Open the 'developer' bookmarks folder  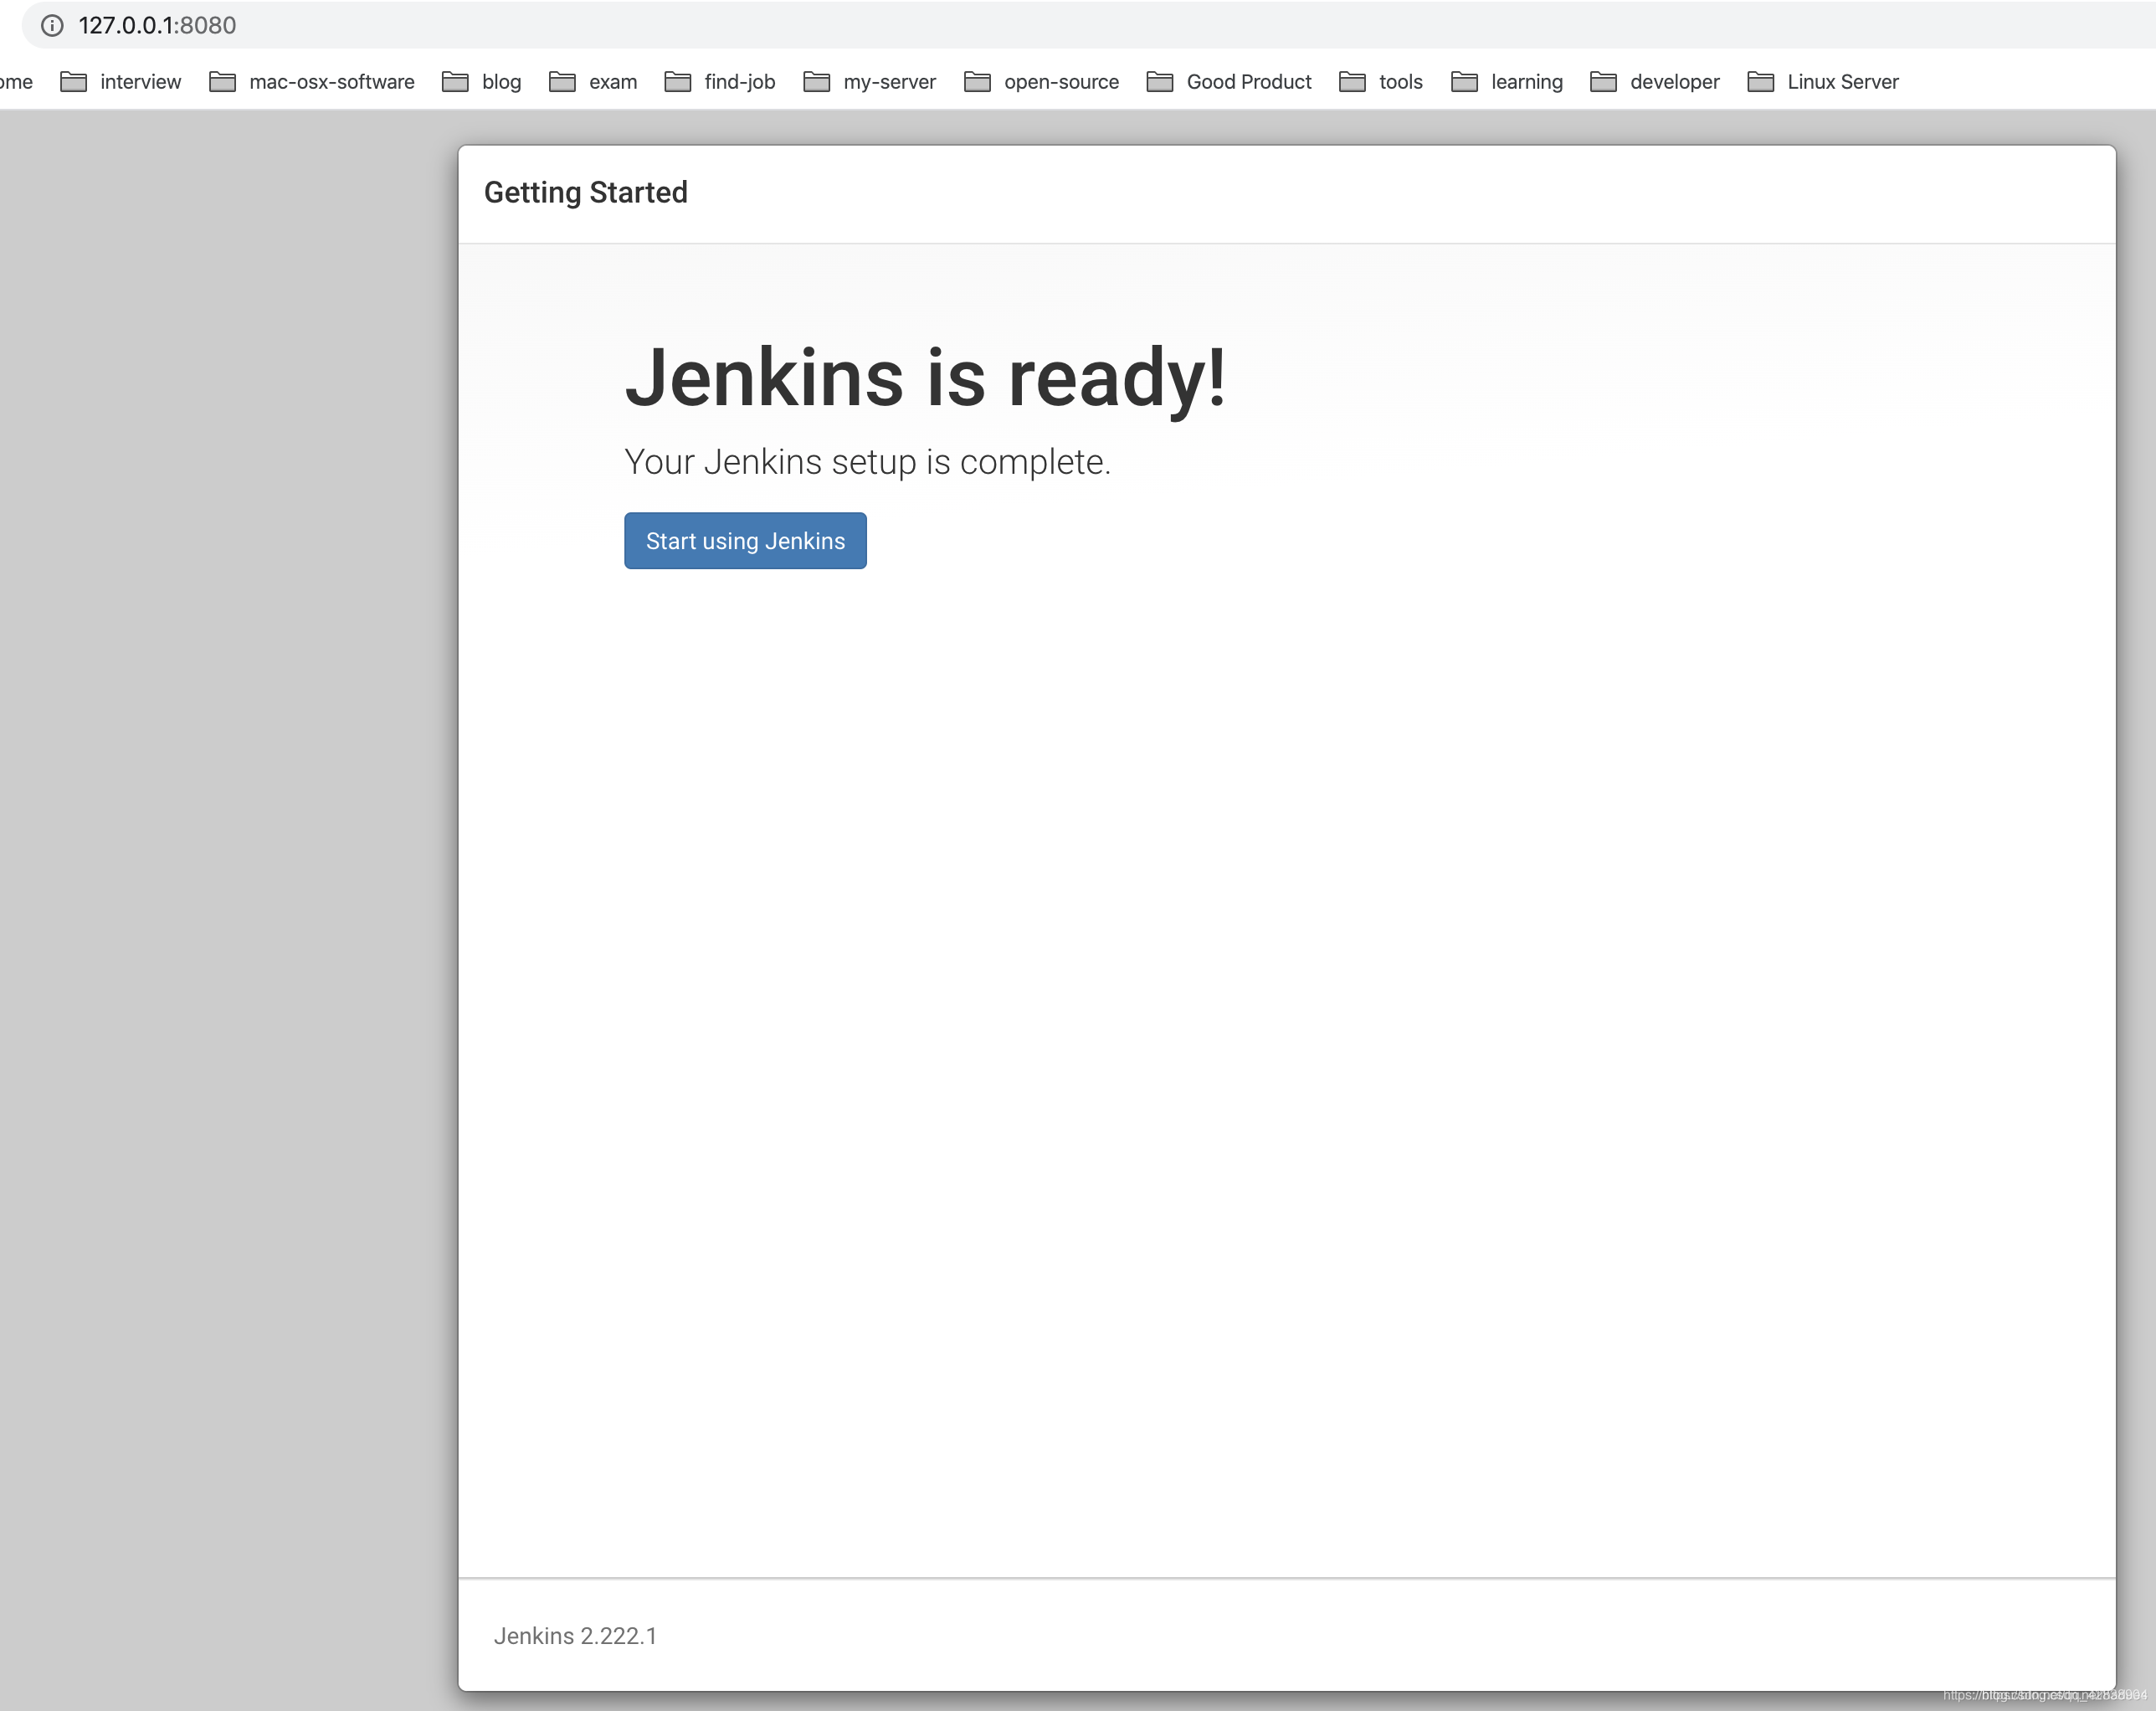point(1654,80)
